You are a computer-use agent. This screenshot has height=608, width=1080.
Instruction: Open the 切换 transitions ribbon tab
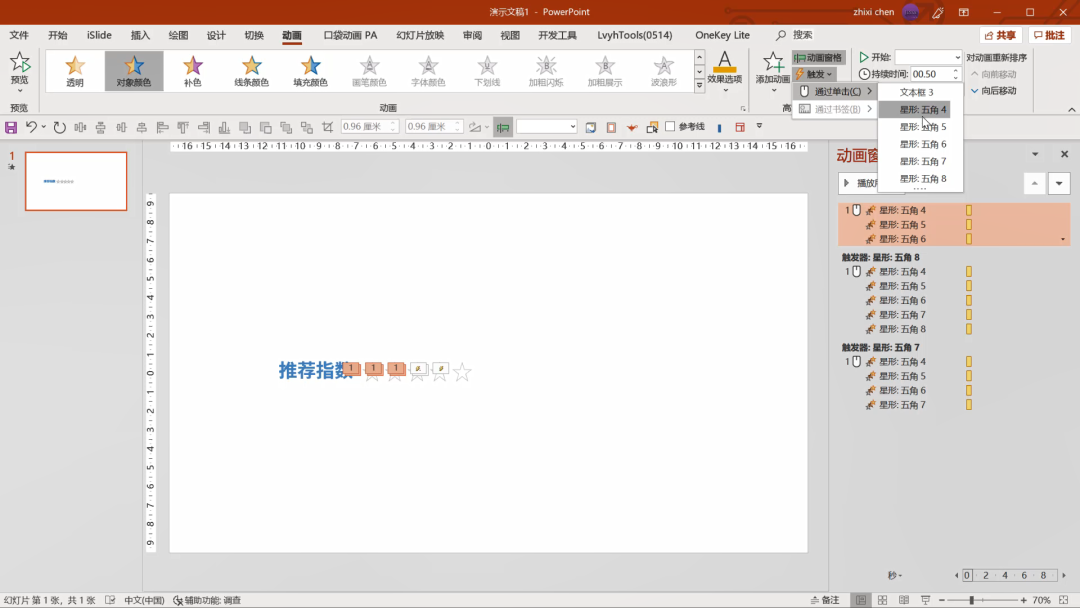click(254, 35)
